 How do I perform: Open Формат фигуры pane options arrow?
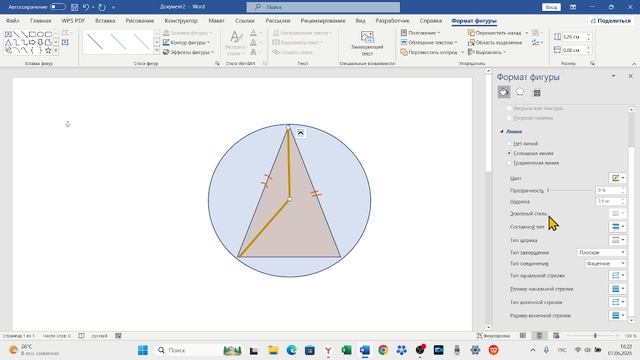click(613, 76)
